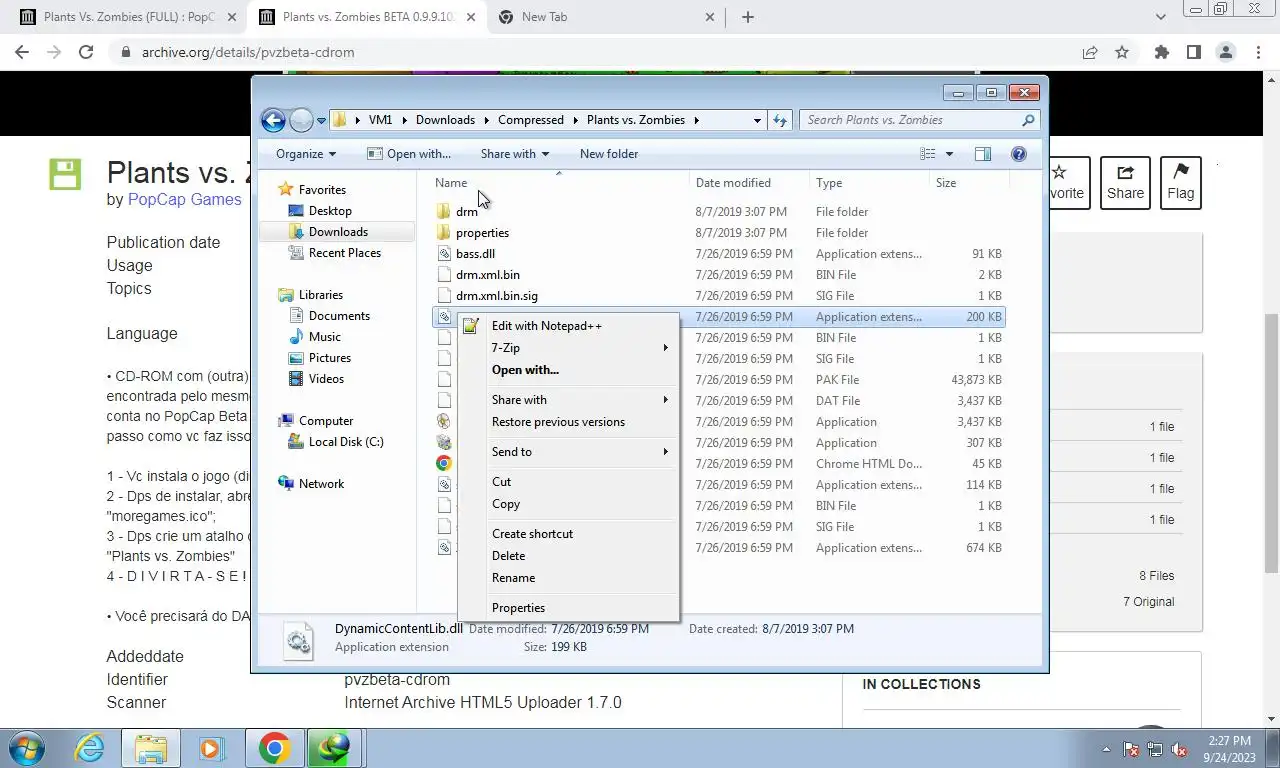Open the Share with toolbar dropdown
The height and width of the screenshot is (768, 1280).
[x=515, y=154]
